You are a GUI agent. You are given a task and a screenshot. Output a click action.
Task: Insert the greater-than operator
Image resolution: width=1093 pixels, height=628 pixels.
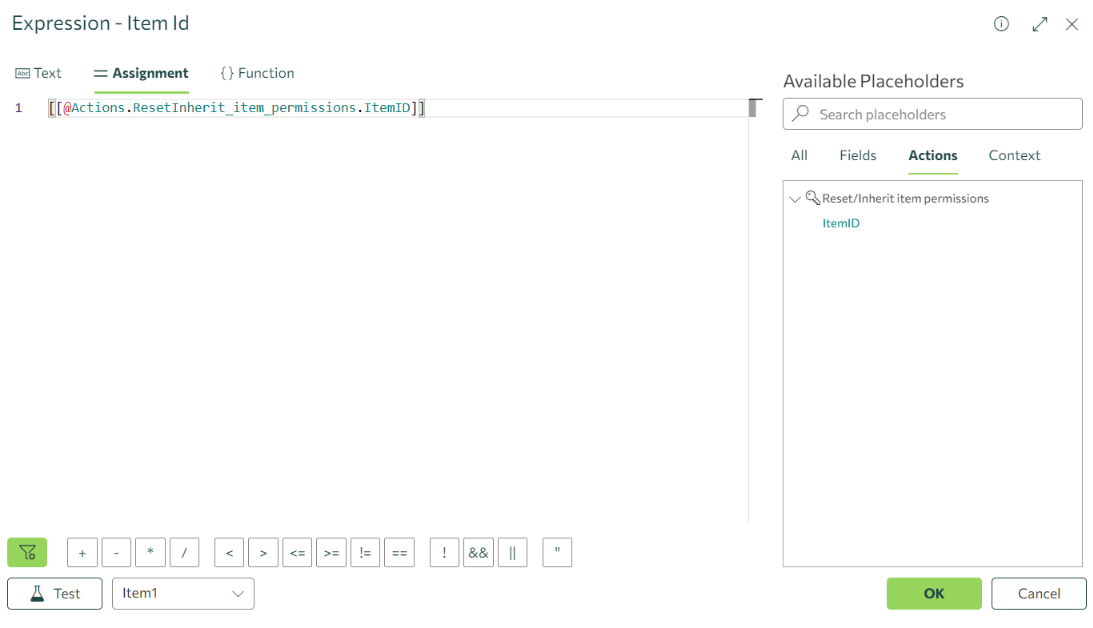pos(263,553)
